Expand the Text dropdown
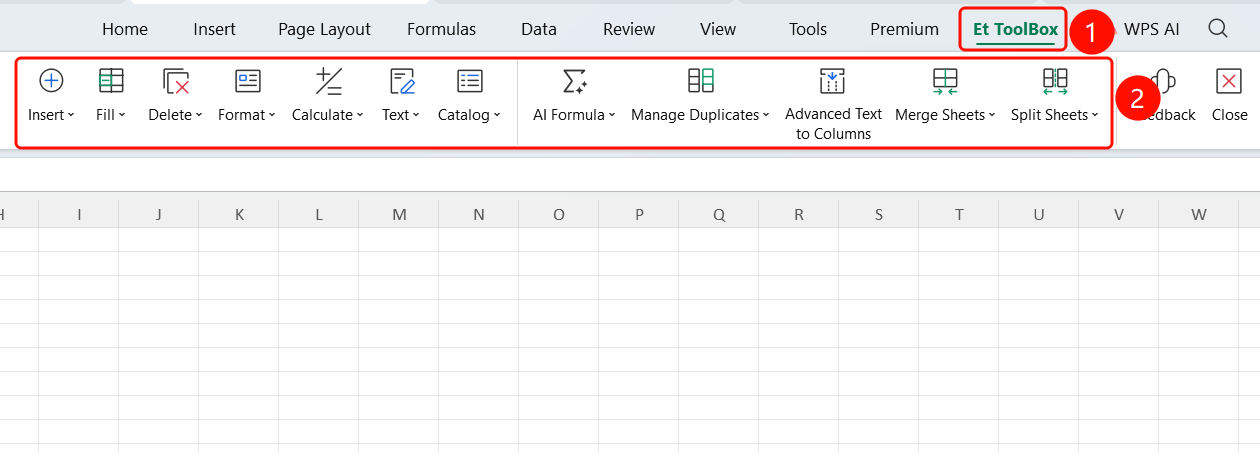Viewport: 1260px width, 453px height. (416, 115)
